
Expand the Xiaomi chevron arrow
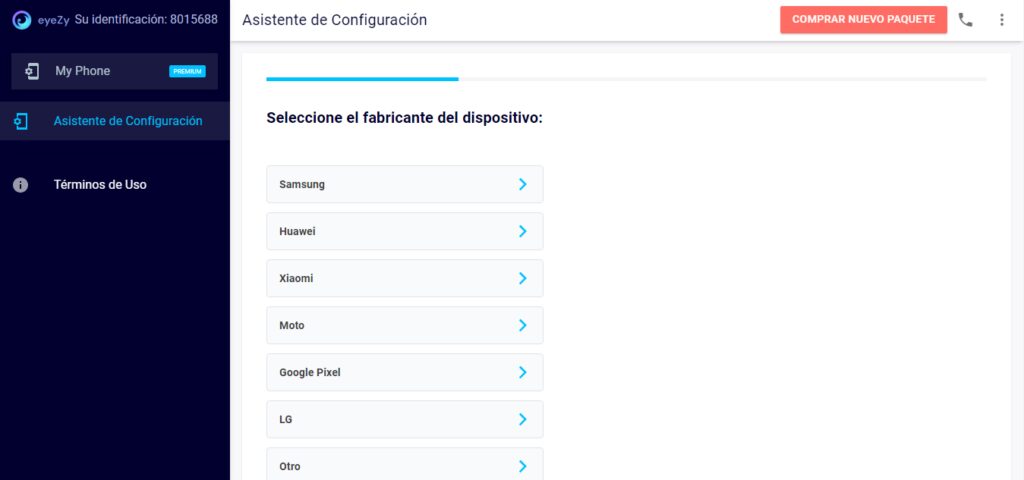(522, 278)
